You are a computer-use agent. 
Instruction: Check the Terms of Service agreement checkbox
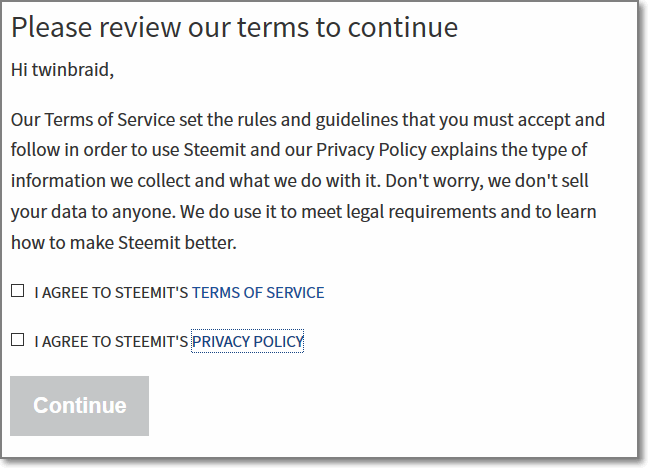pos(18,292)
